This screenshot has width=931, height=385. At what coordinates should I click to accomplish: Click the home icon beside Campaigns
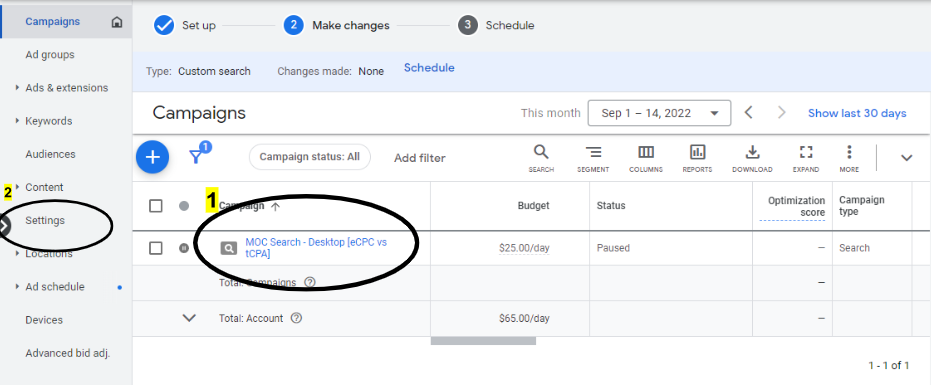tap(117, 22)
